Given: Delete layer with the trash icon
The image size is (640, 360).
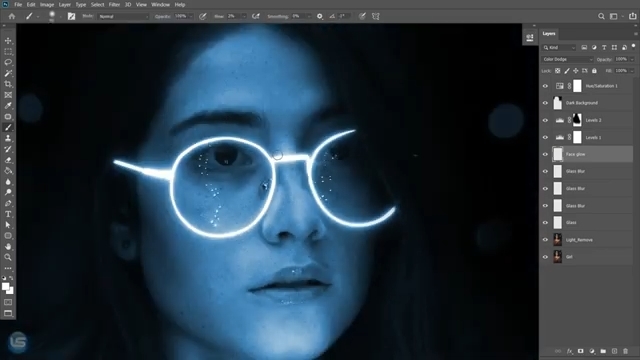Looking at the screenshot, I should tap(625, 351).
